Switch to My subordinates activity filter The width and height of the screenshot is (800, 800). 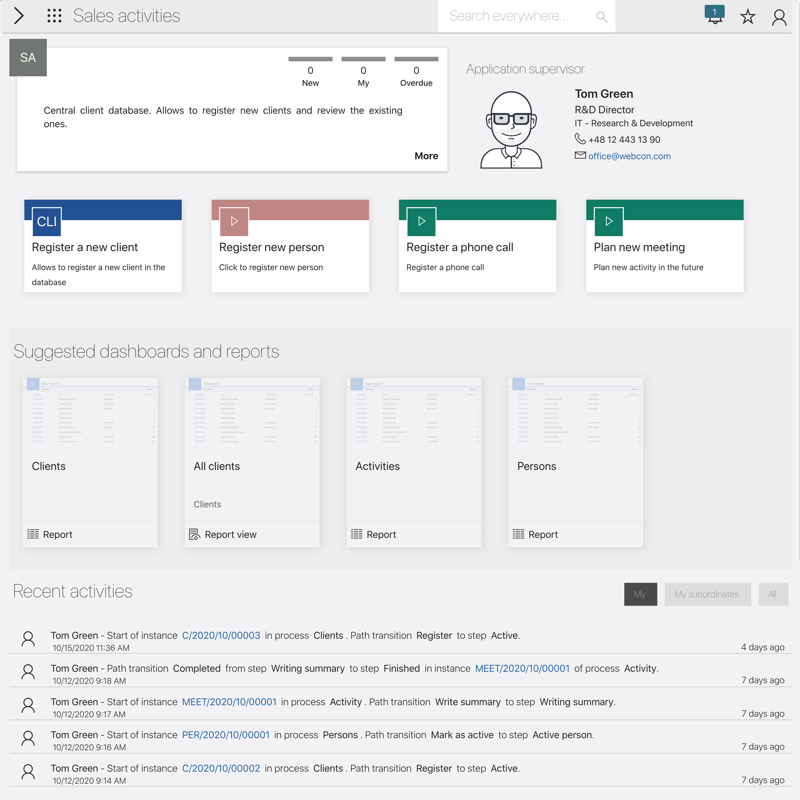706,594
